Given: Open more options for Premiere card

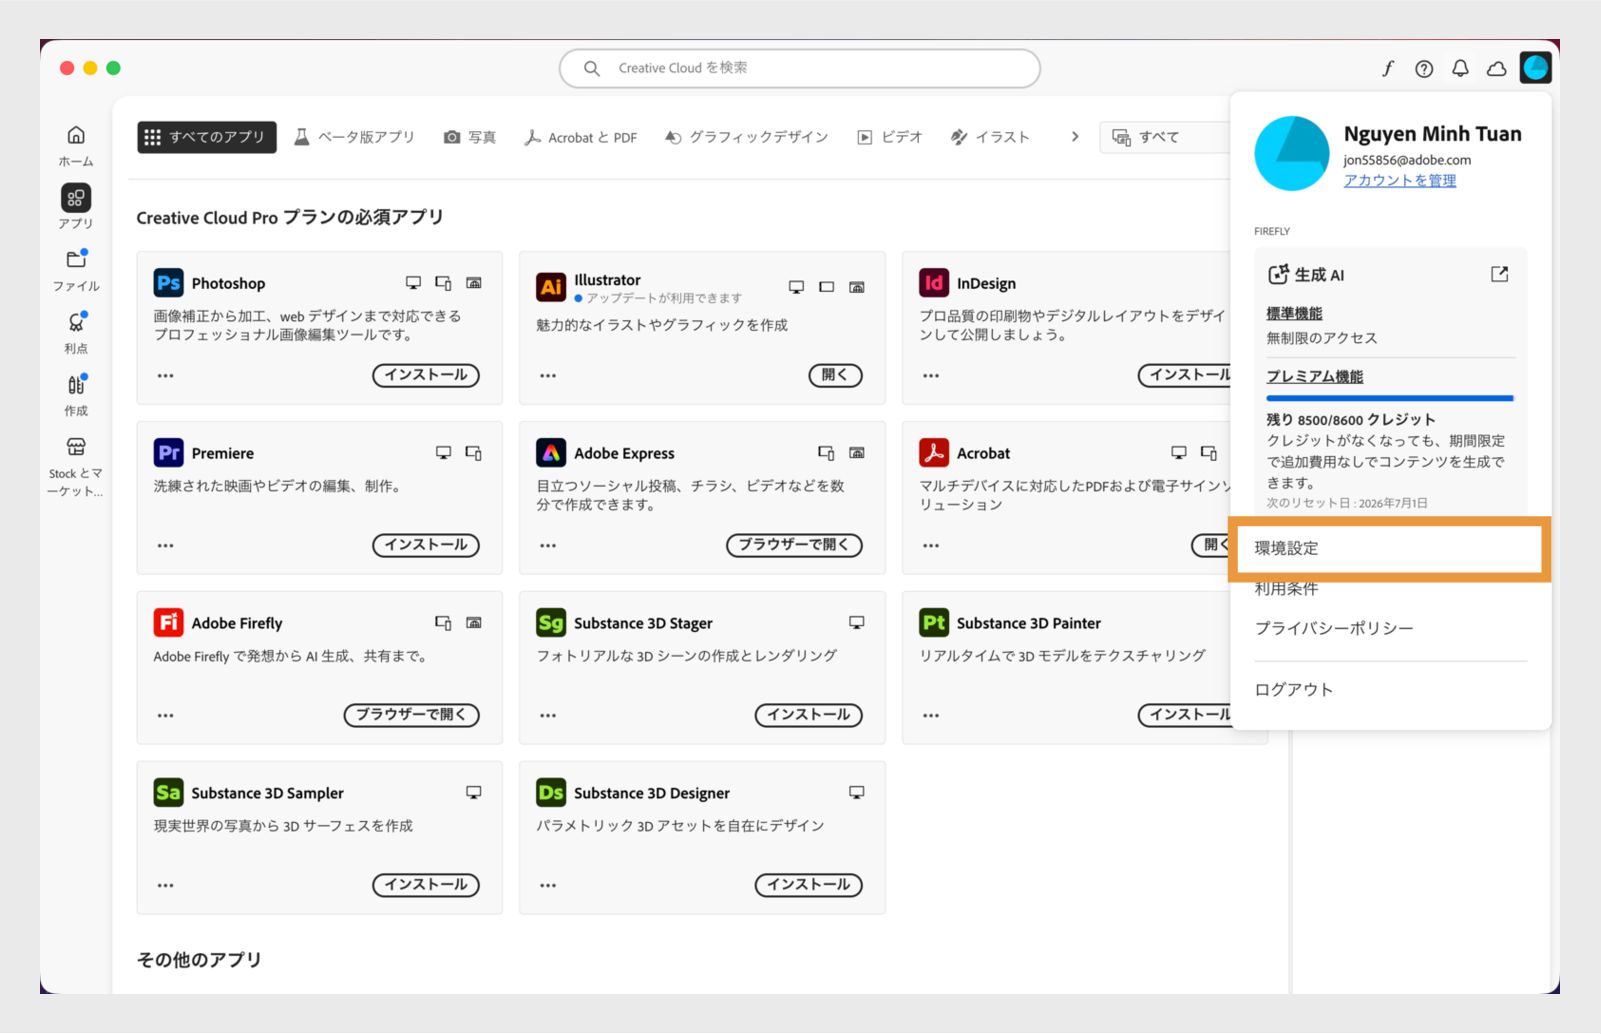Looking at the screenshot, I should [166, 546].
